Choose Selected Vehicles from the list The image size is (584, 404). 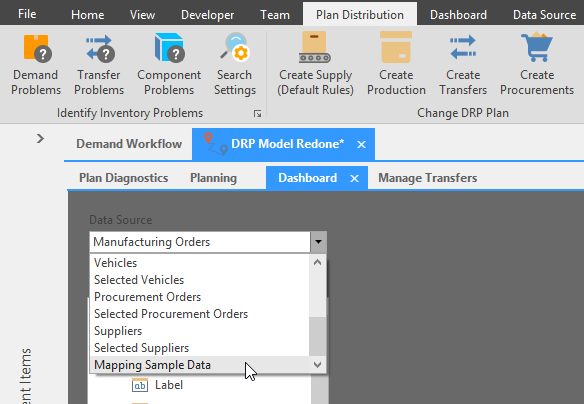tap(200, 280)
